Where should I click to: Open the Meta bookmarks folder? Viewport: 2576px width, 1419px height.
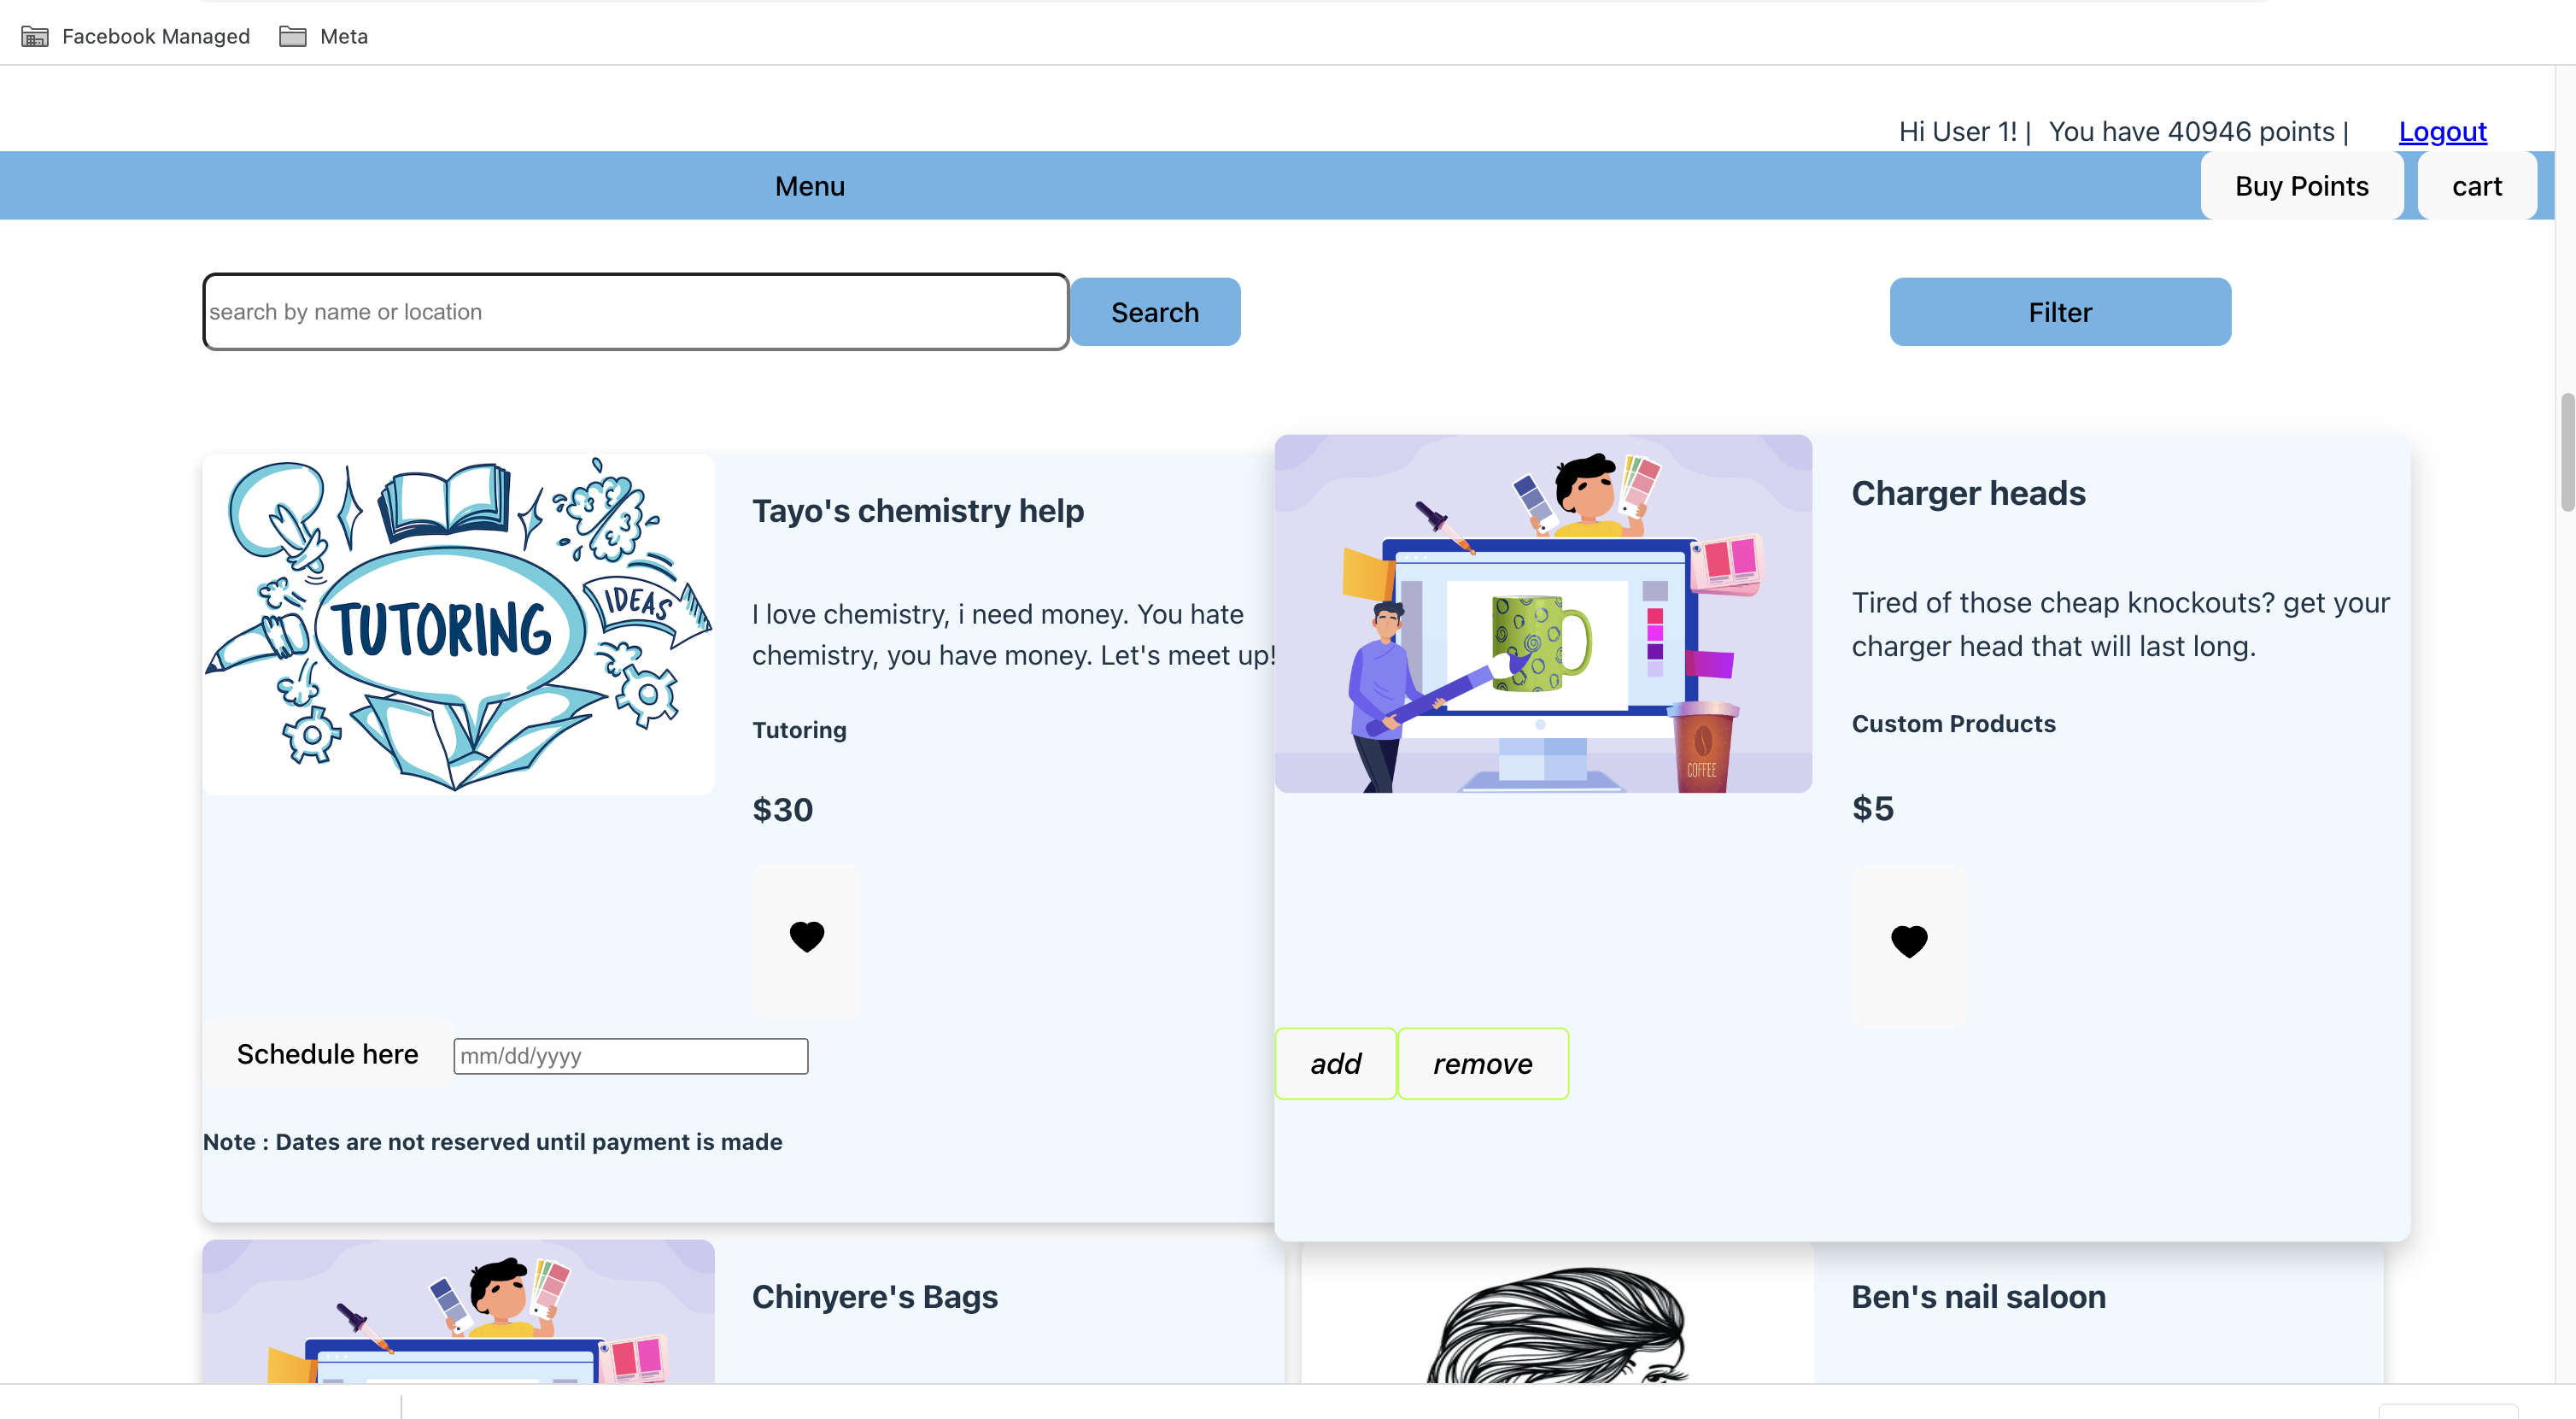[x=323, y=36]
